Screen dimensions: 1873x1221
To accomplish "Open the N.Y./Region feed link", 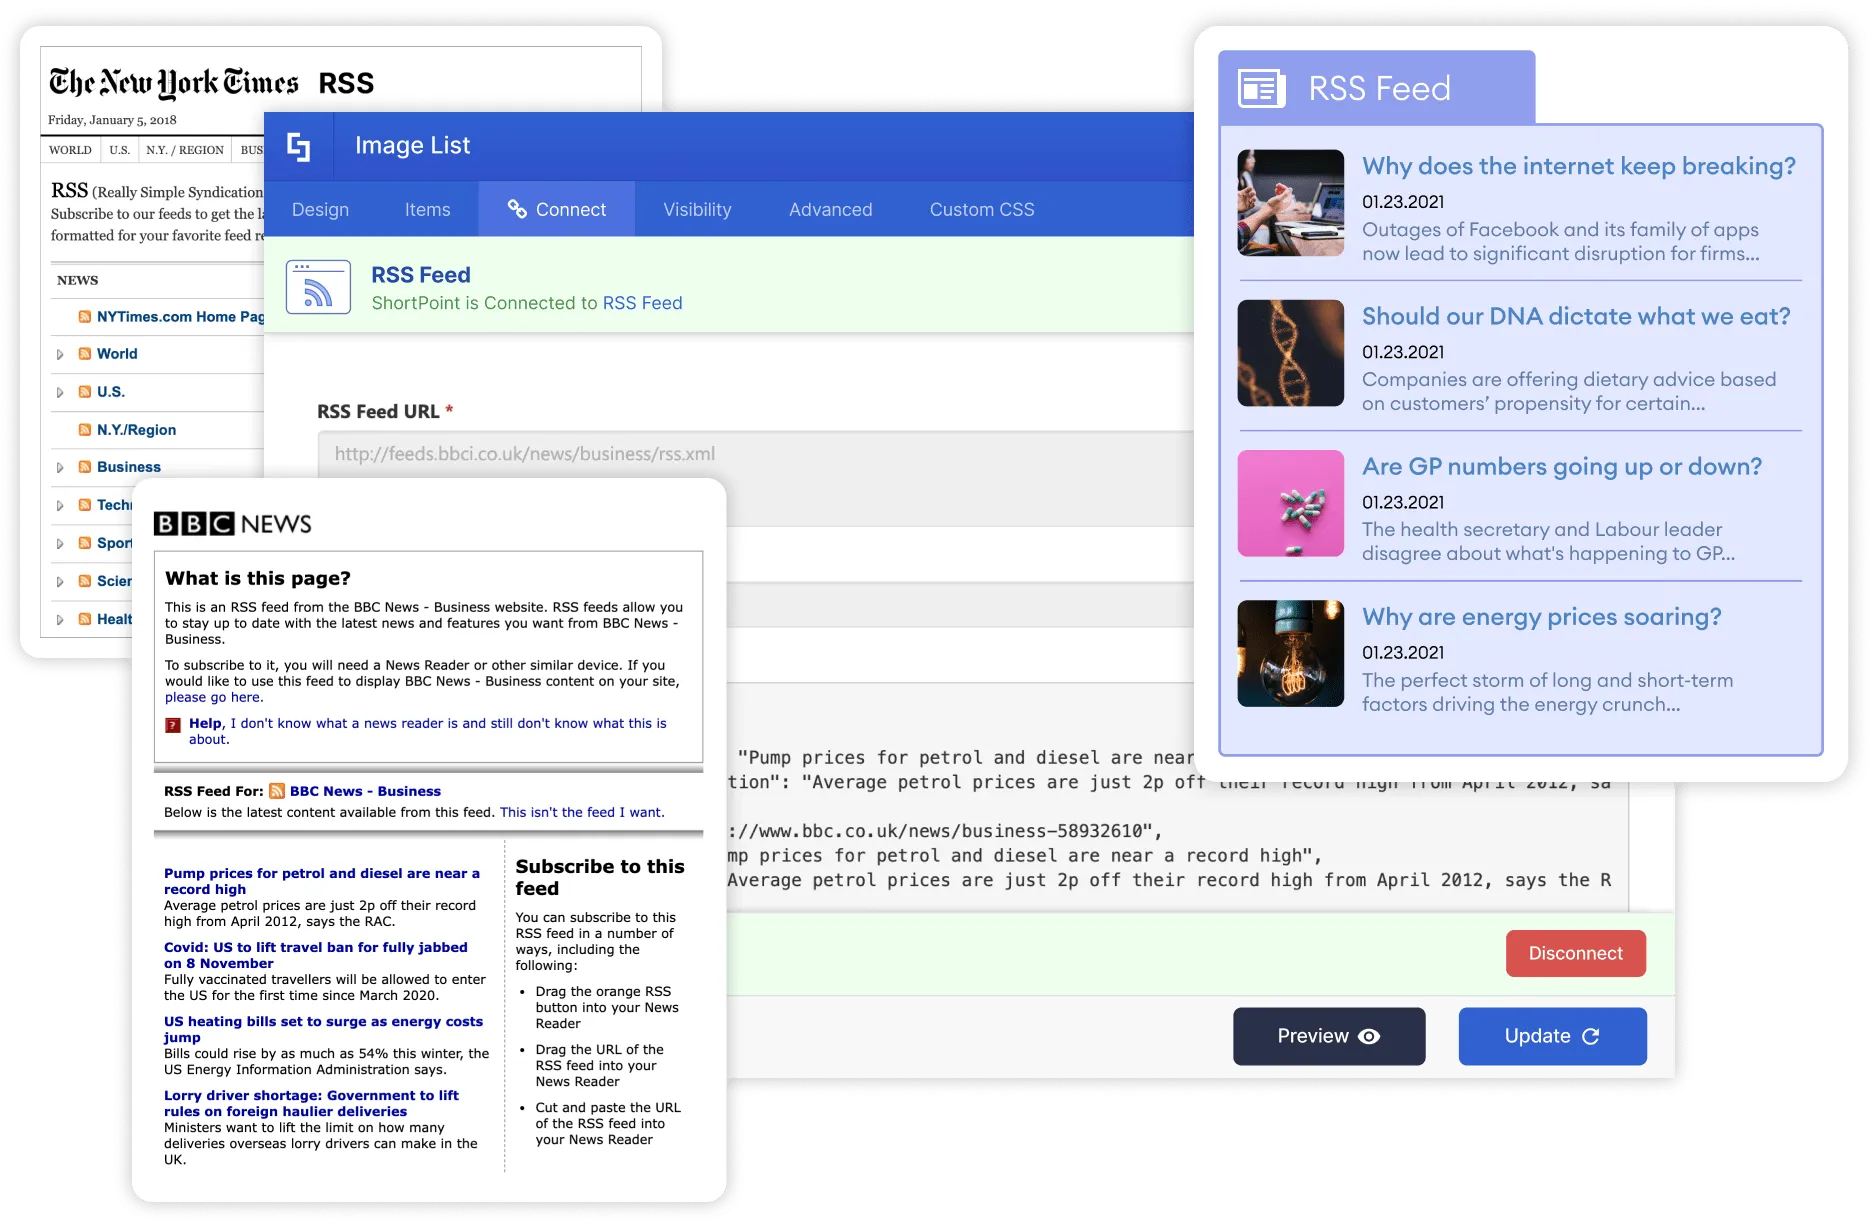I will click(x=136, y=429).
